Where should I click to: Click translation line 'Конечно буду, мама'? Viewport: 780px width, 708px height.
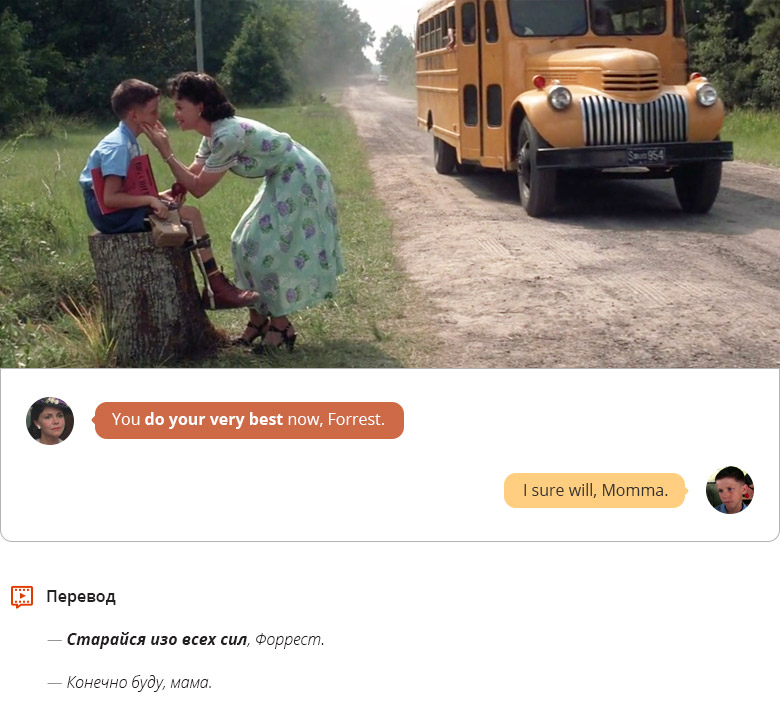coord(139,682)
